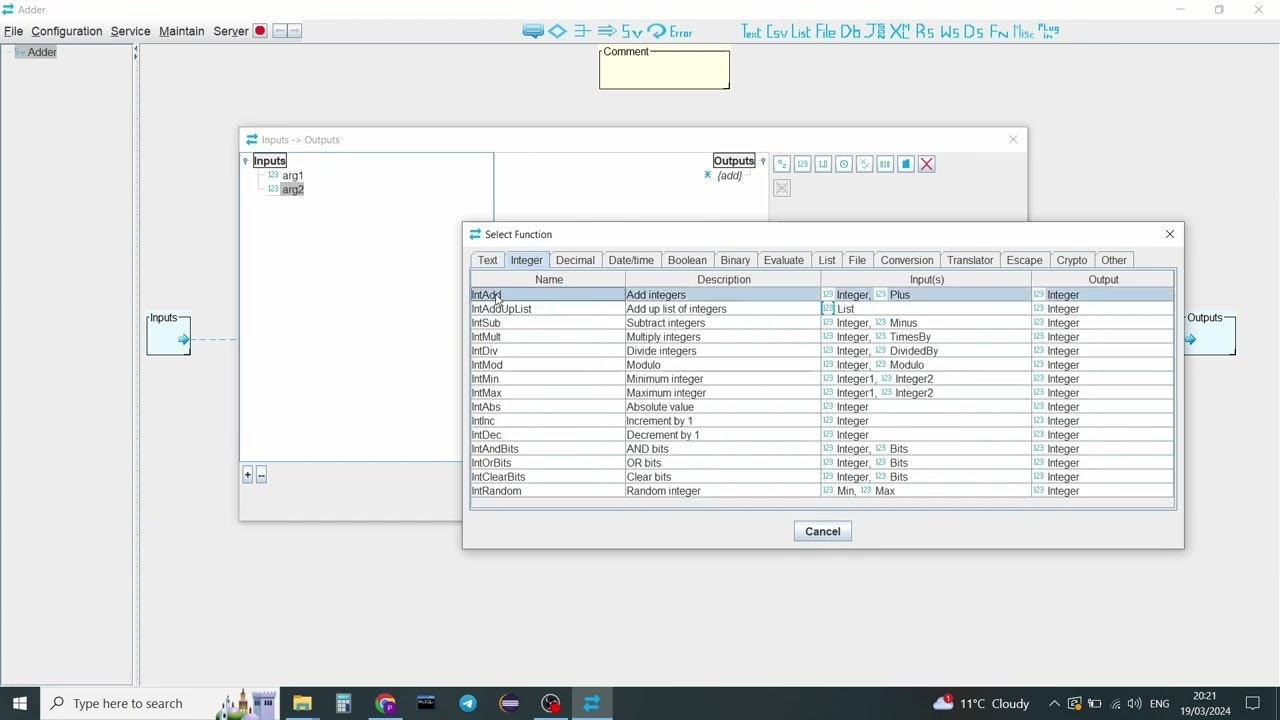Select the Text function category icon
Viewport: 1280px width, 720px height.
coord(751,31)
